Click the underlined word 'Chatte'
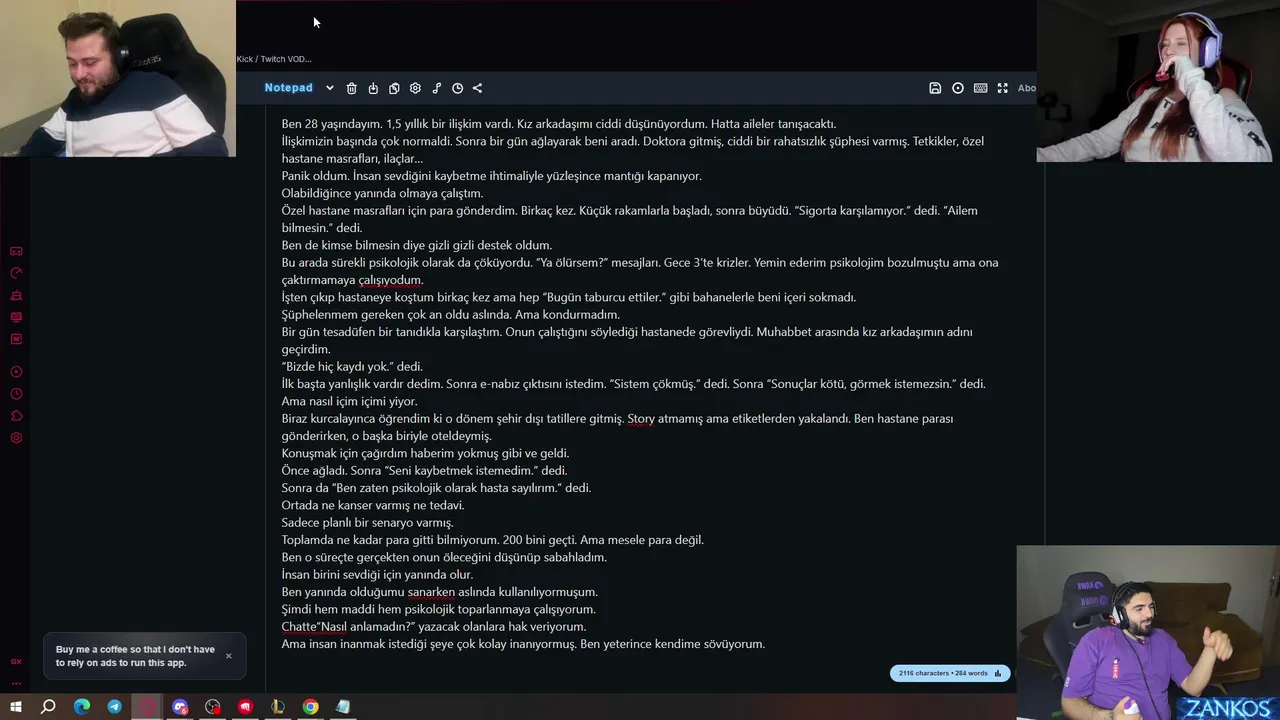This screenshot has width=1280, height=720. coord(299,627)
